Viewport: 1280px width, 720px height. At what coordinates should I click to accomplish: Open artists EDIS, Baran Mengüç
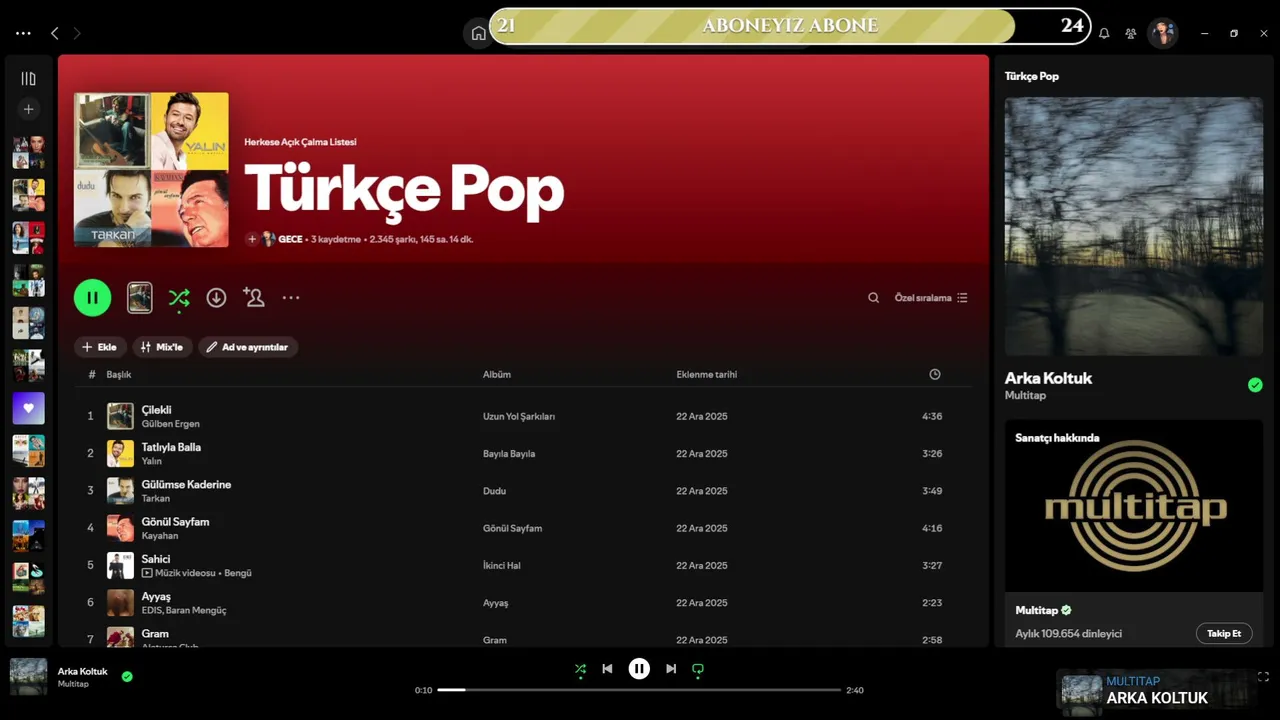(x=184, y=610)
